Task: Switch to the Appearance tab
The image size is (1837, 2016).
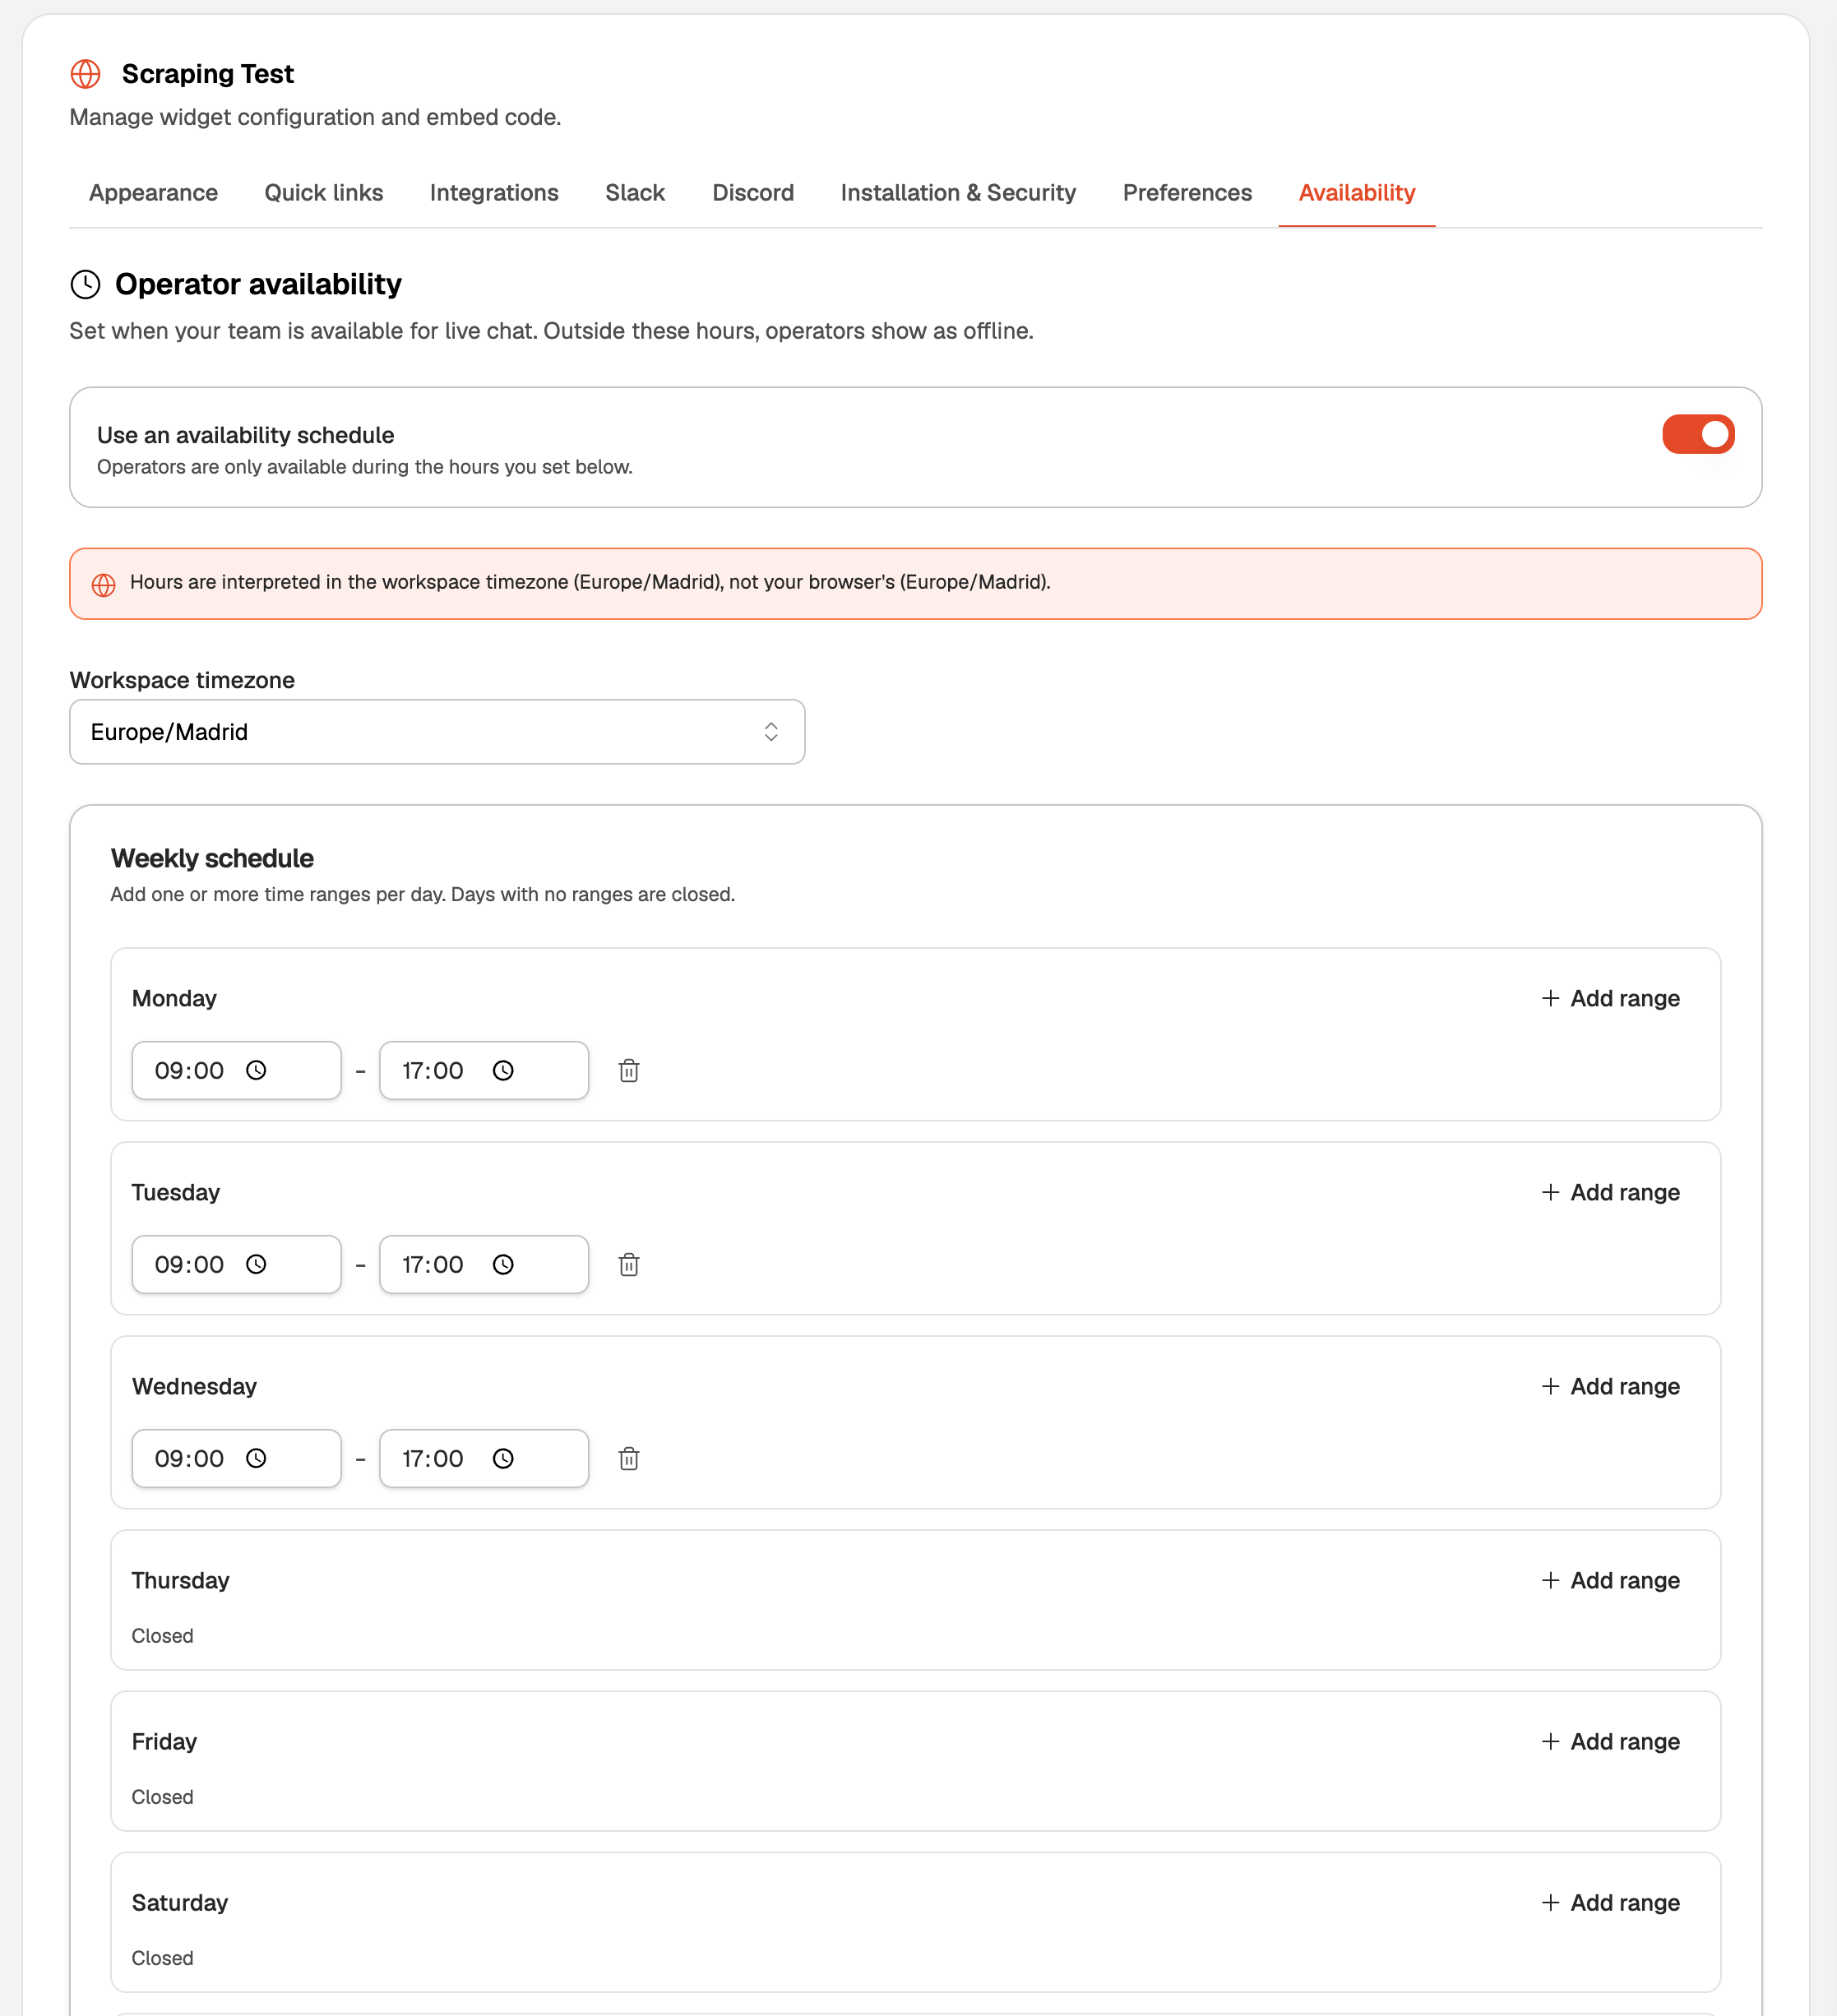Action: (x=153, y=193)
